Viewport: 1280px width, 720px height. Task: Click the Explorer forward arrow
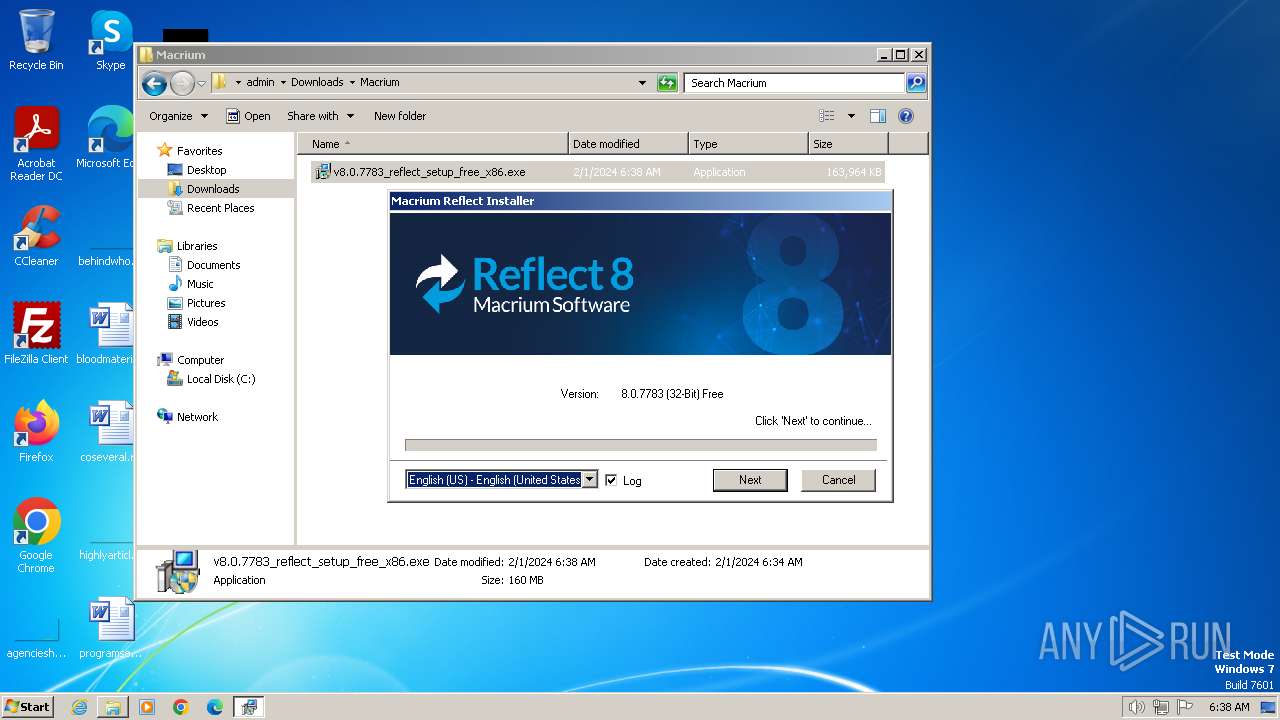(182, 83)
